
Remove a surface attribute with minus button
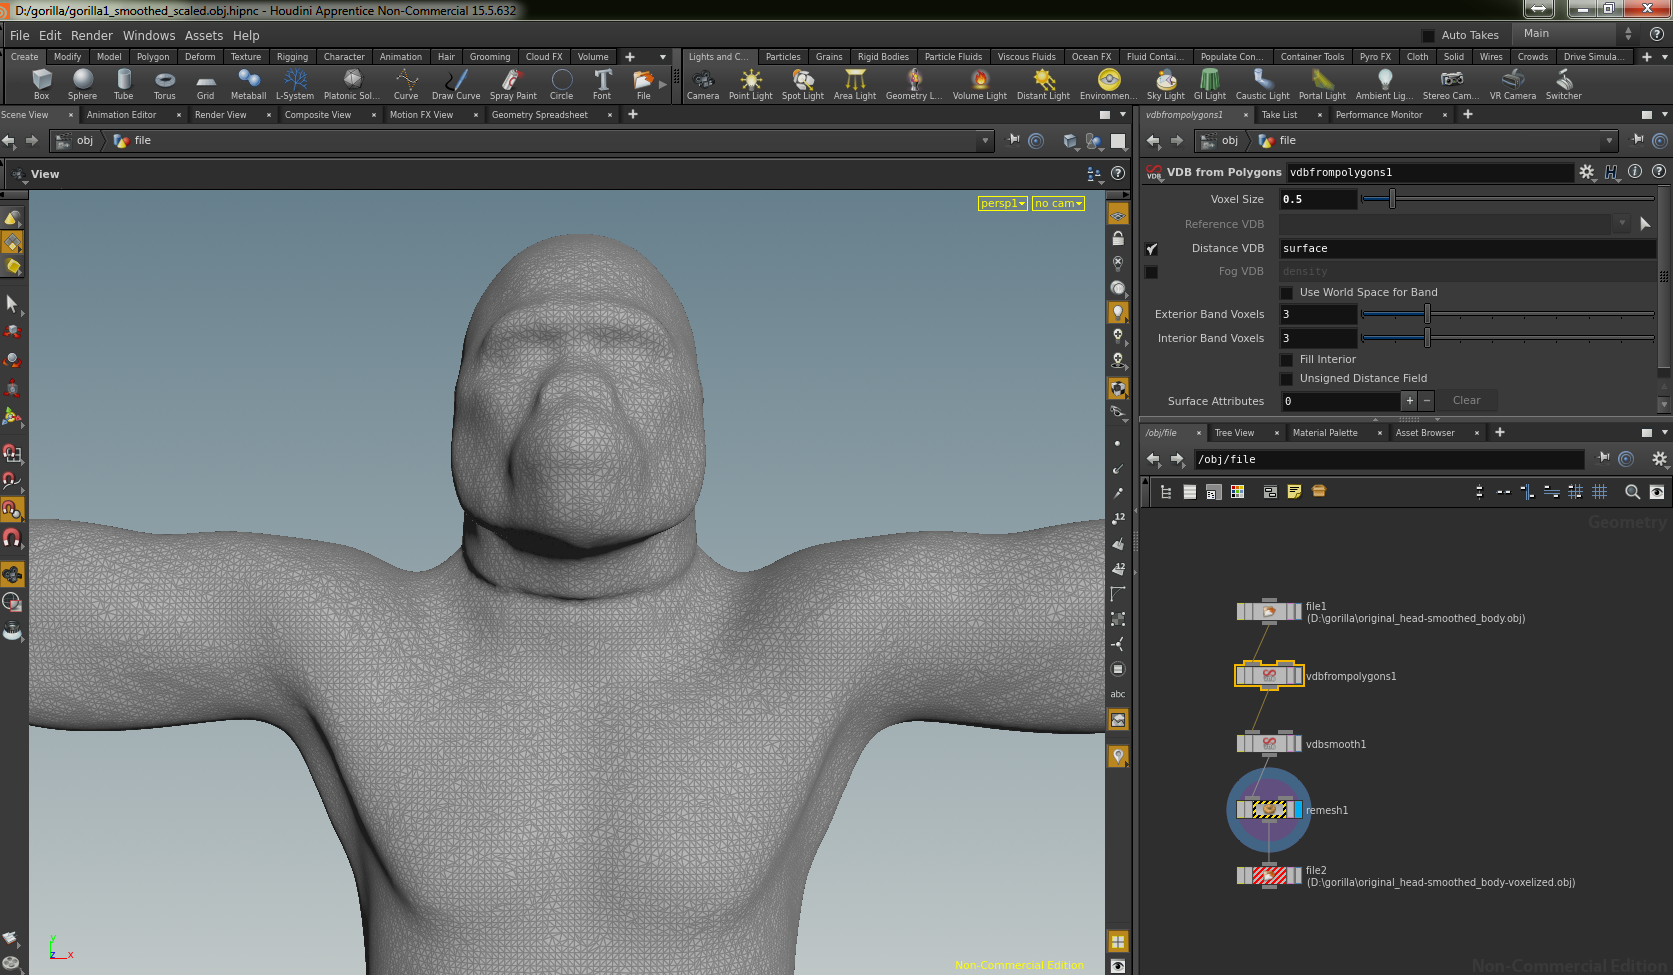[1427, 401]
